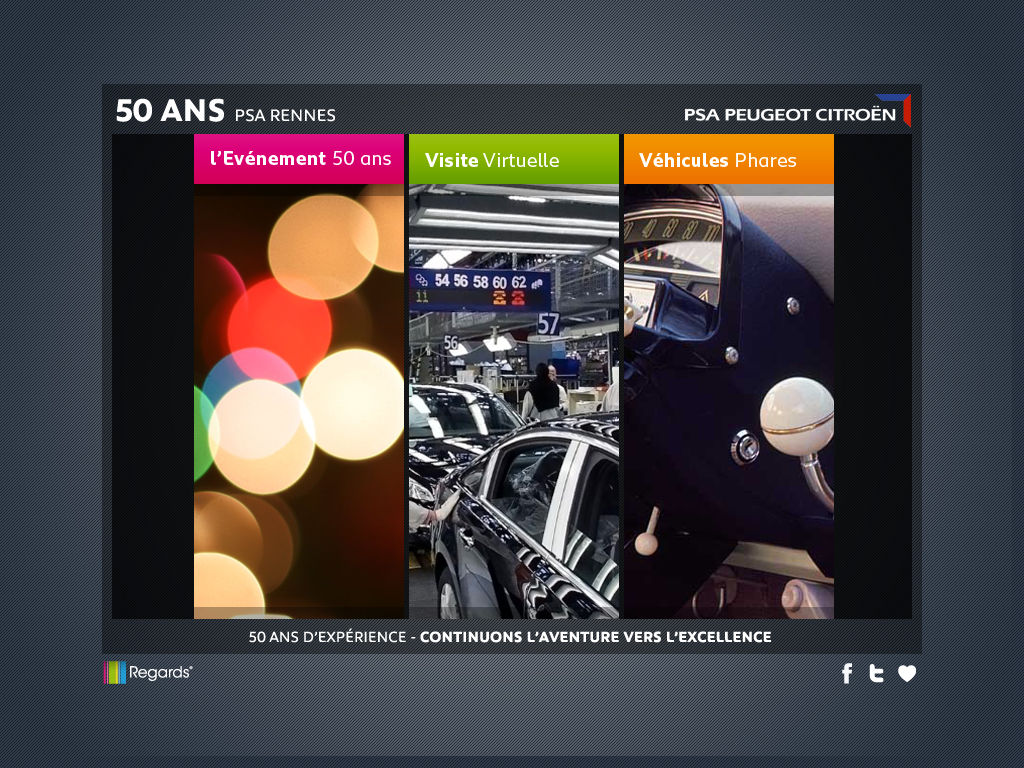Click the 57 station sign in factory photo
1024x768 pixels.
click(548, 324)
